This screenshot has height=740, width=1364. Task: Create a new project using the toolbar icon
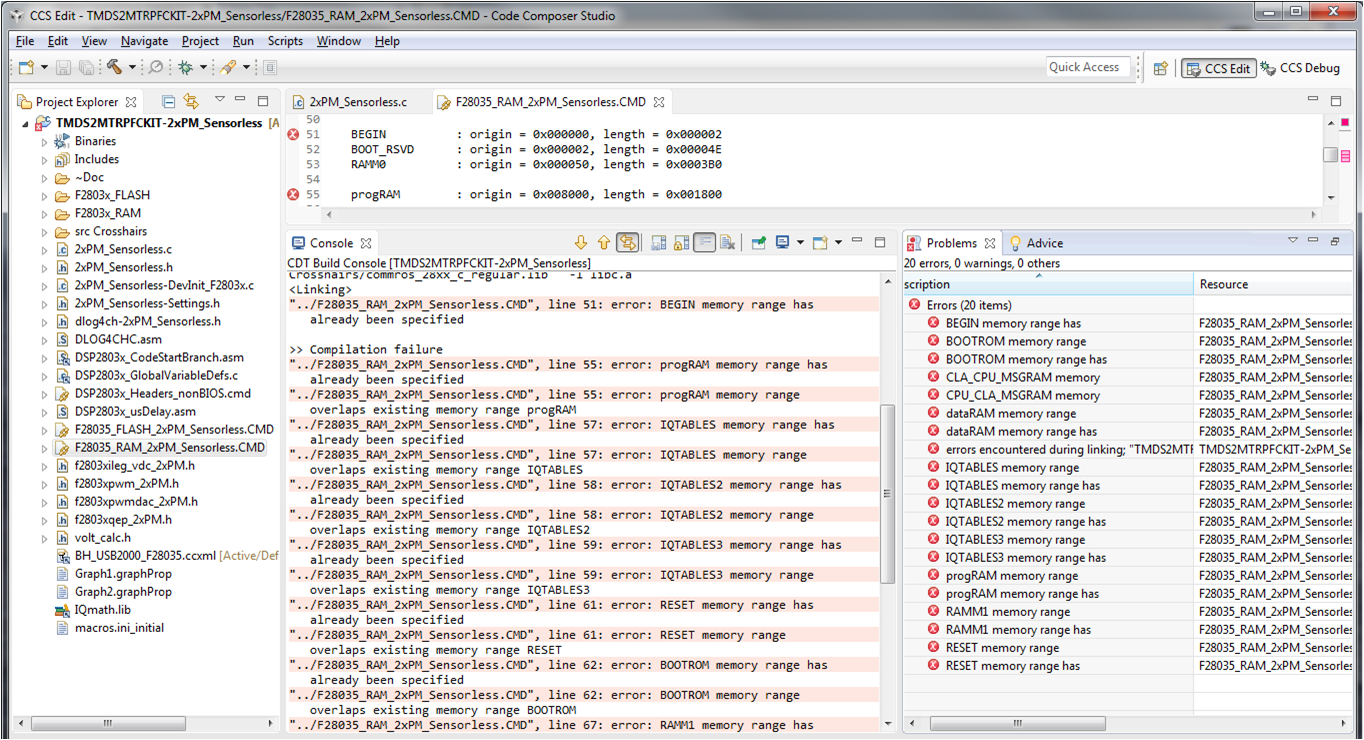26,67
